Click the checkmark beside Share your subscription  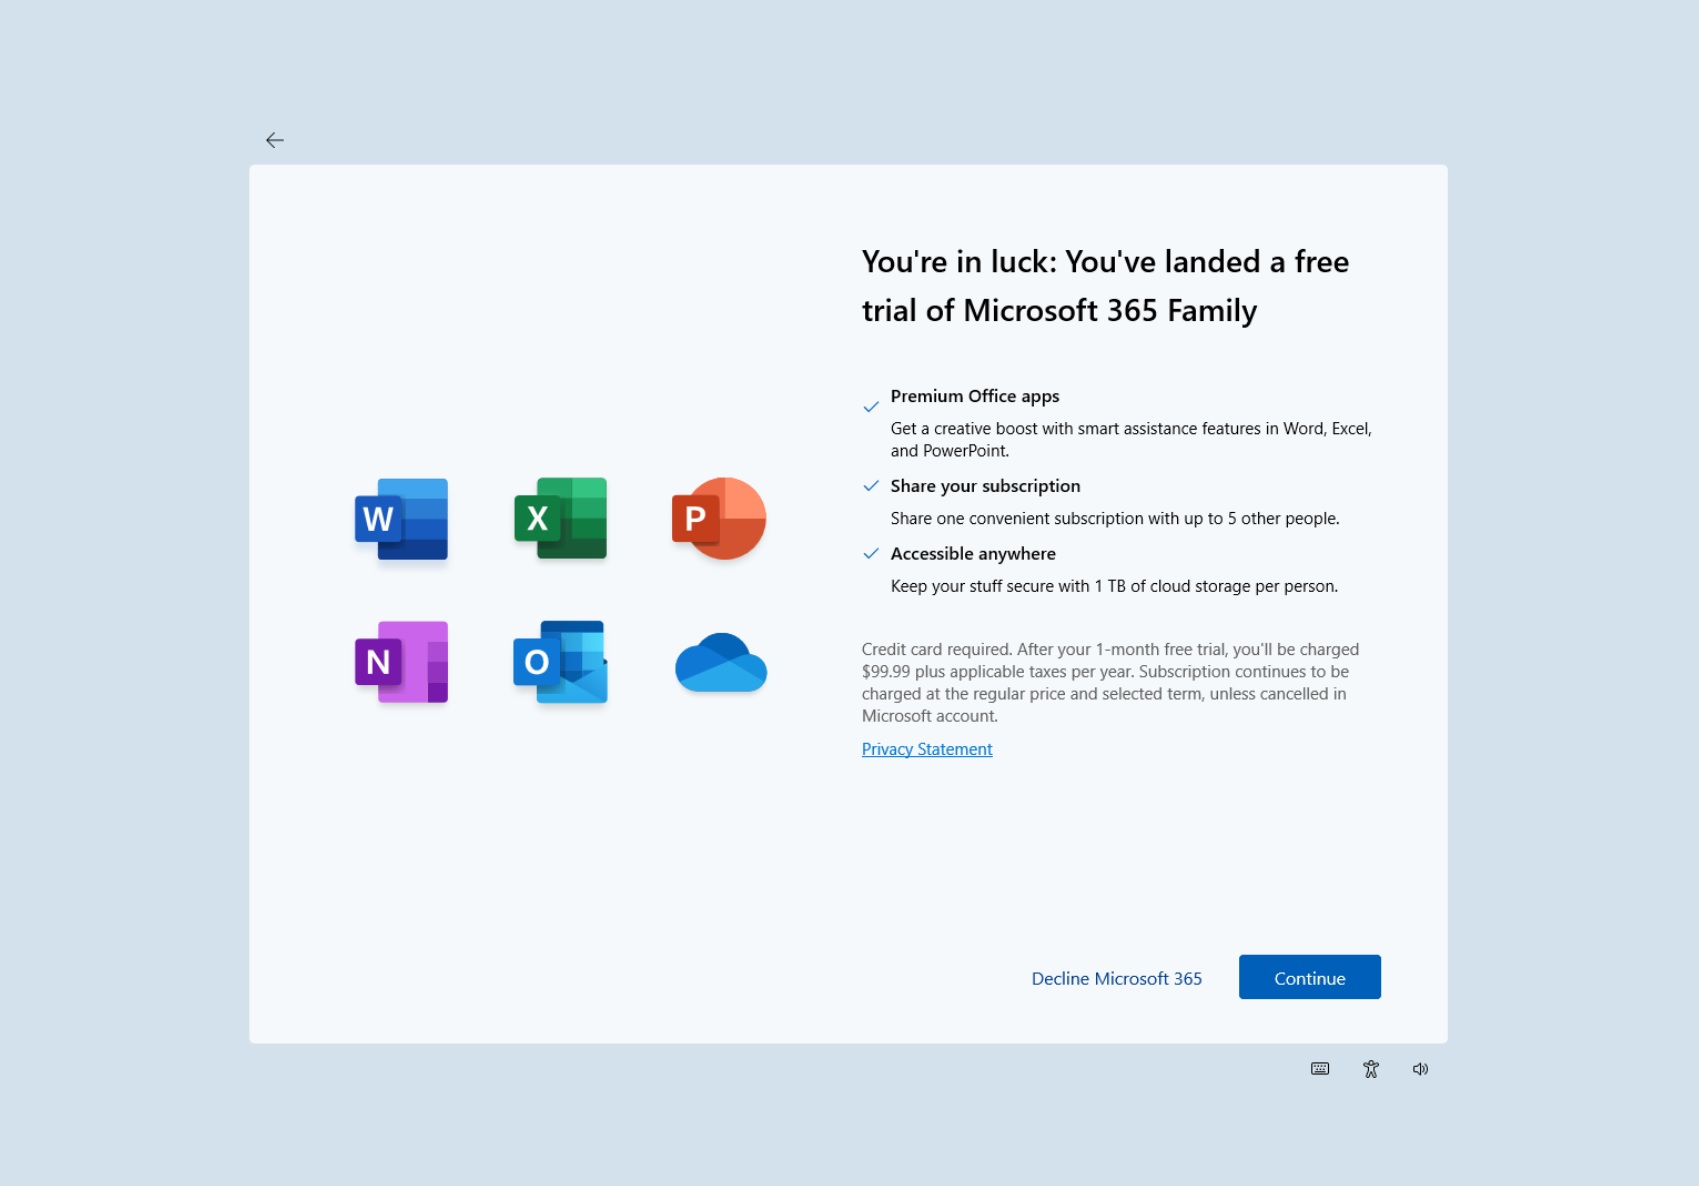coord(869,487)
